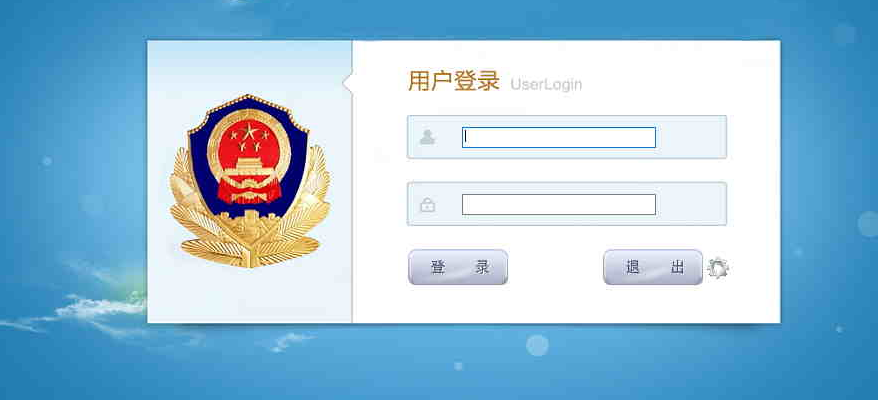The width and height of the screenshot is (878, 400).
Task: Click the 退出 exit button
Action: tap(653, 267)
